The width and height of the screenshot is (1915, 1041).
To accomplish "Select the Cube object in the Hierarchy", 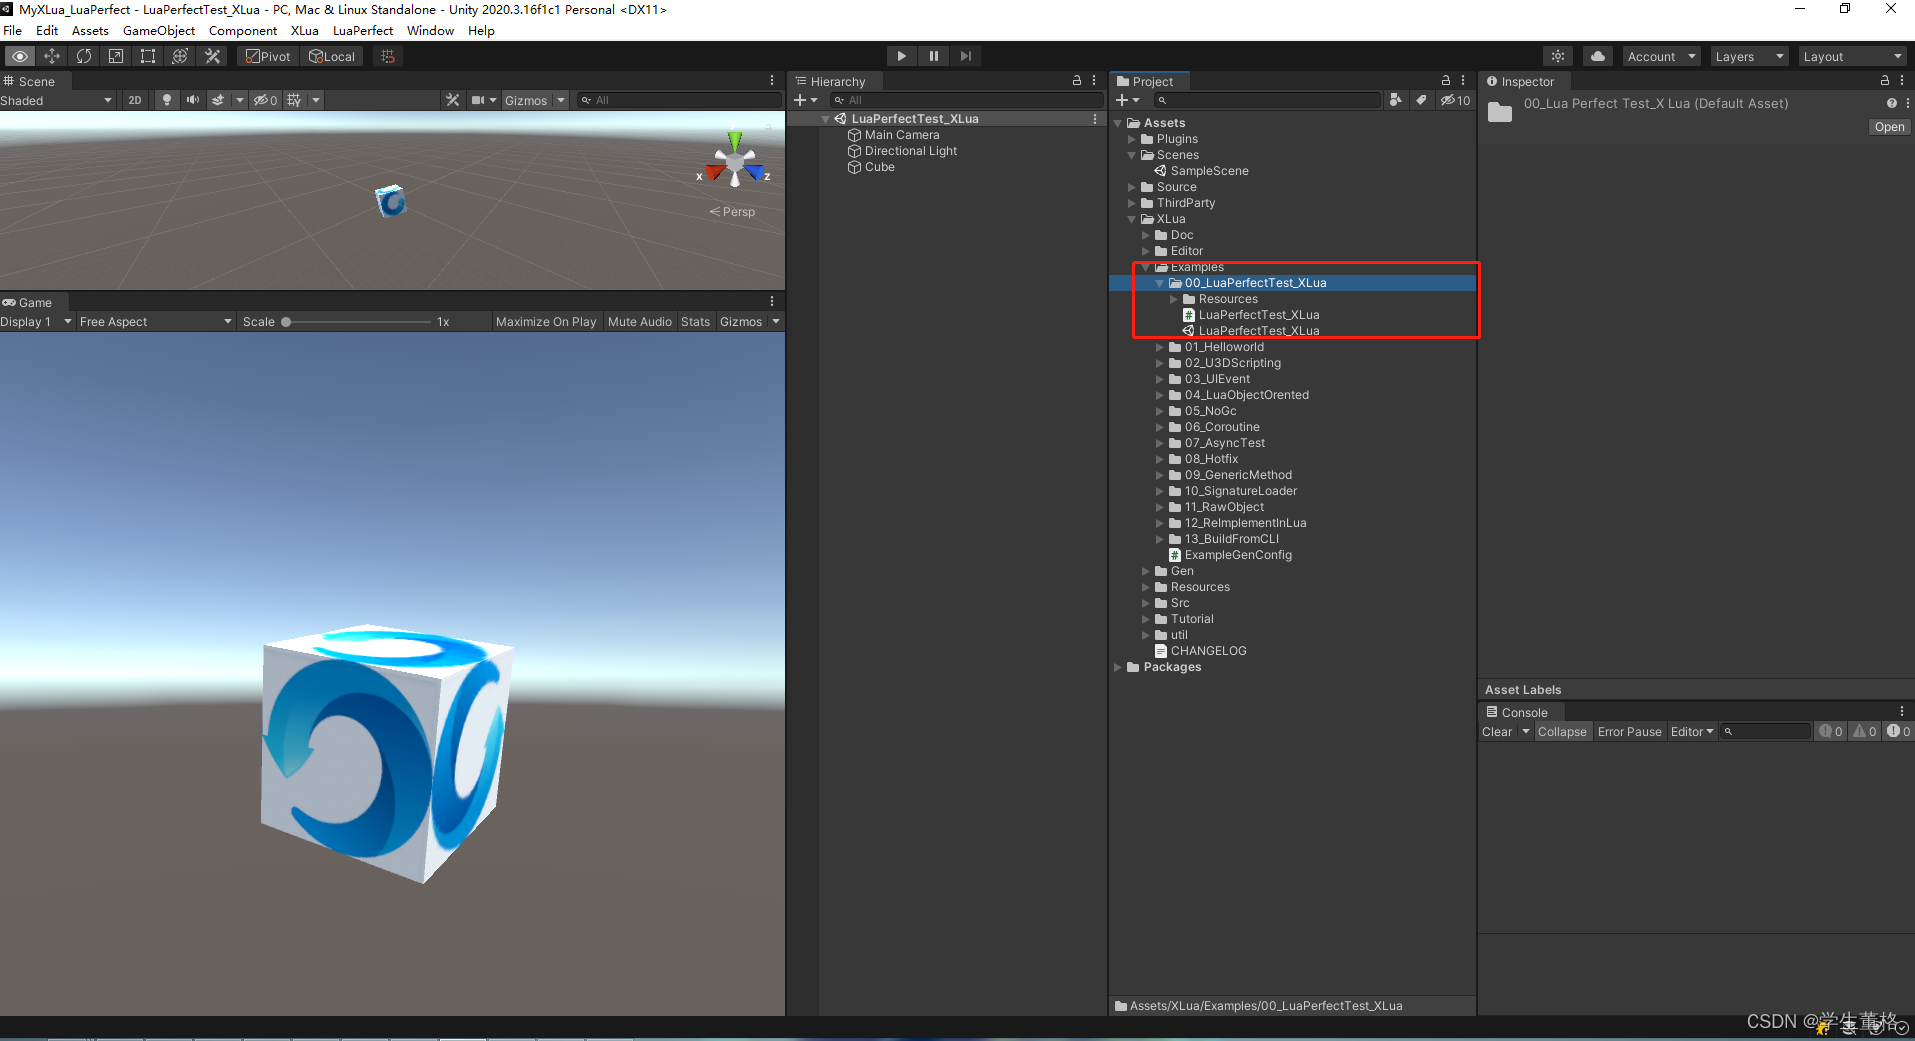I will [877, 167].
